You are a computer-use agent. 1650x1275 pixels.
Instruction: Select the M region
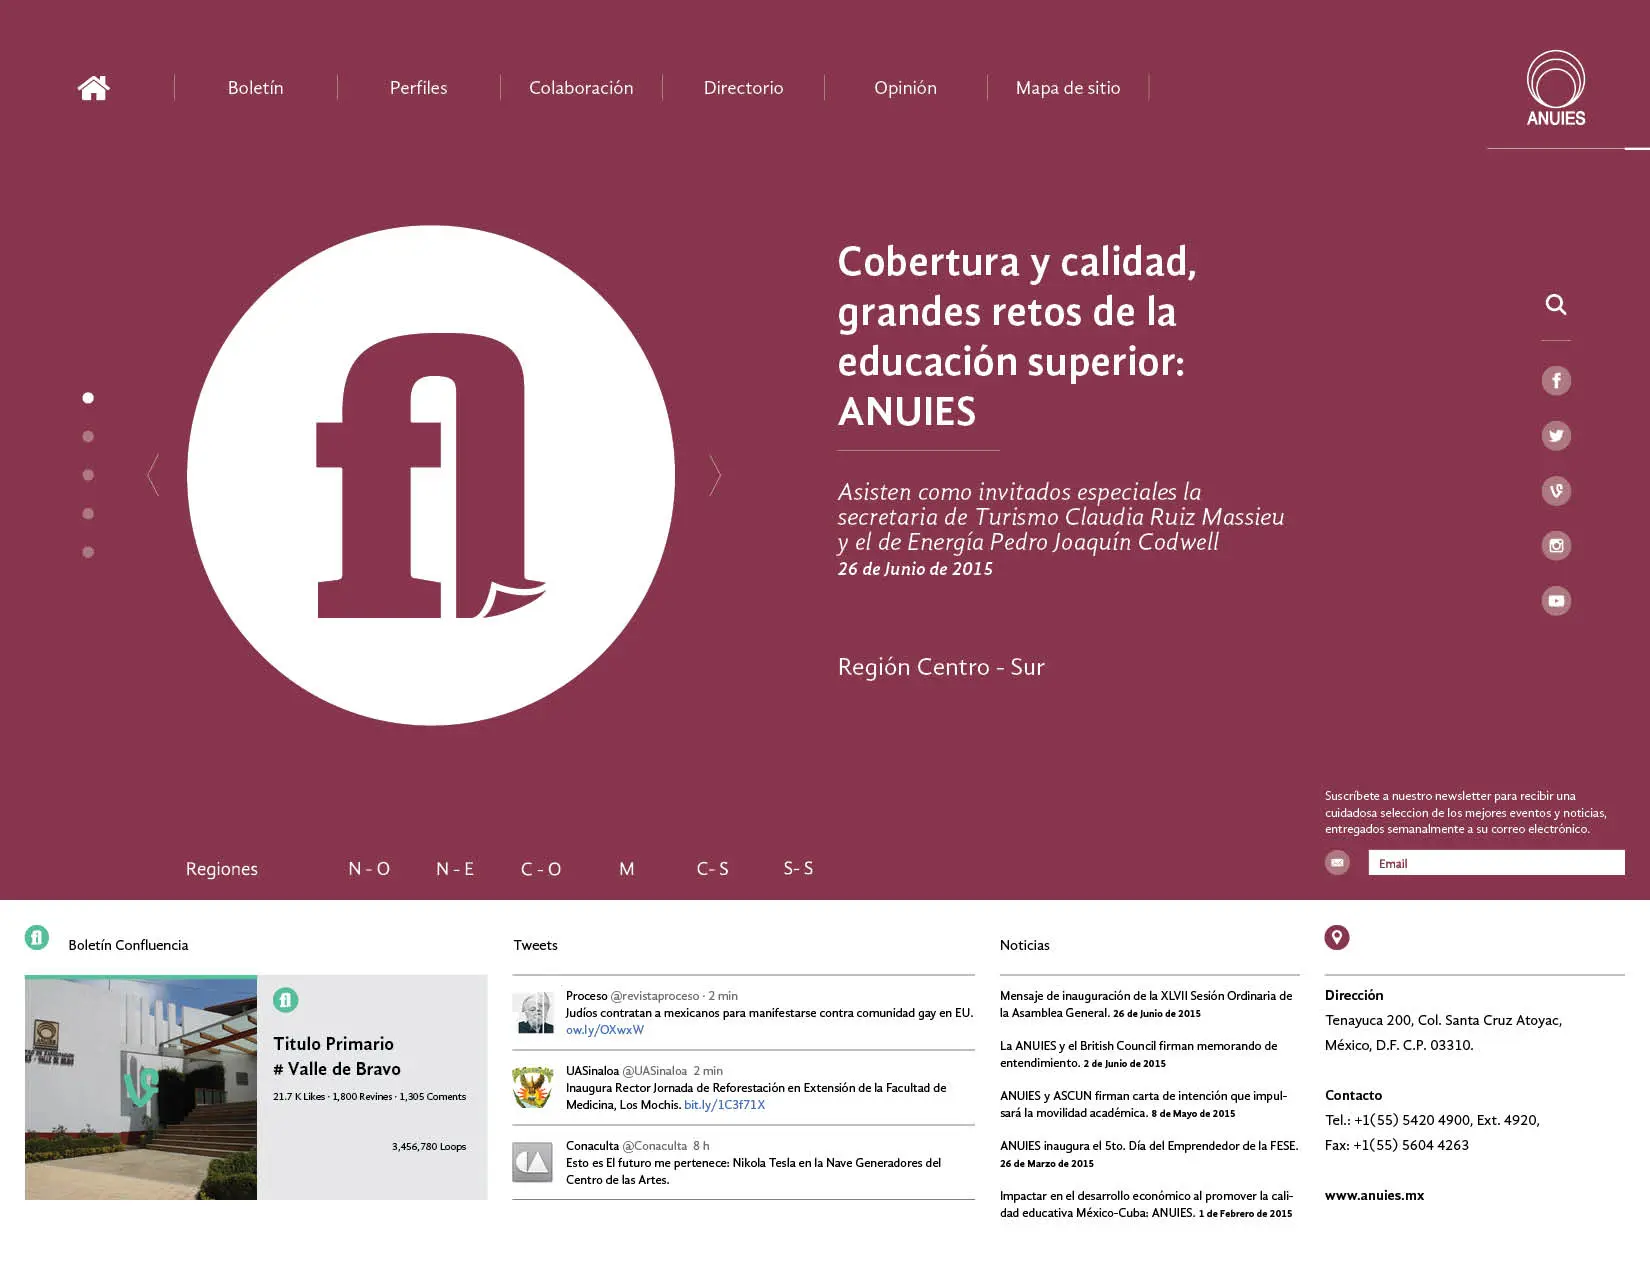[627, 869]
